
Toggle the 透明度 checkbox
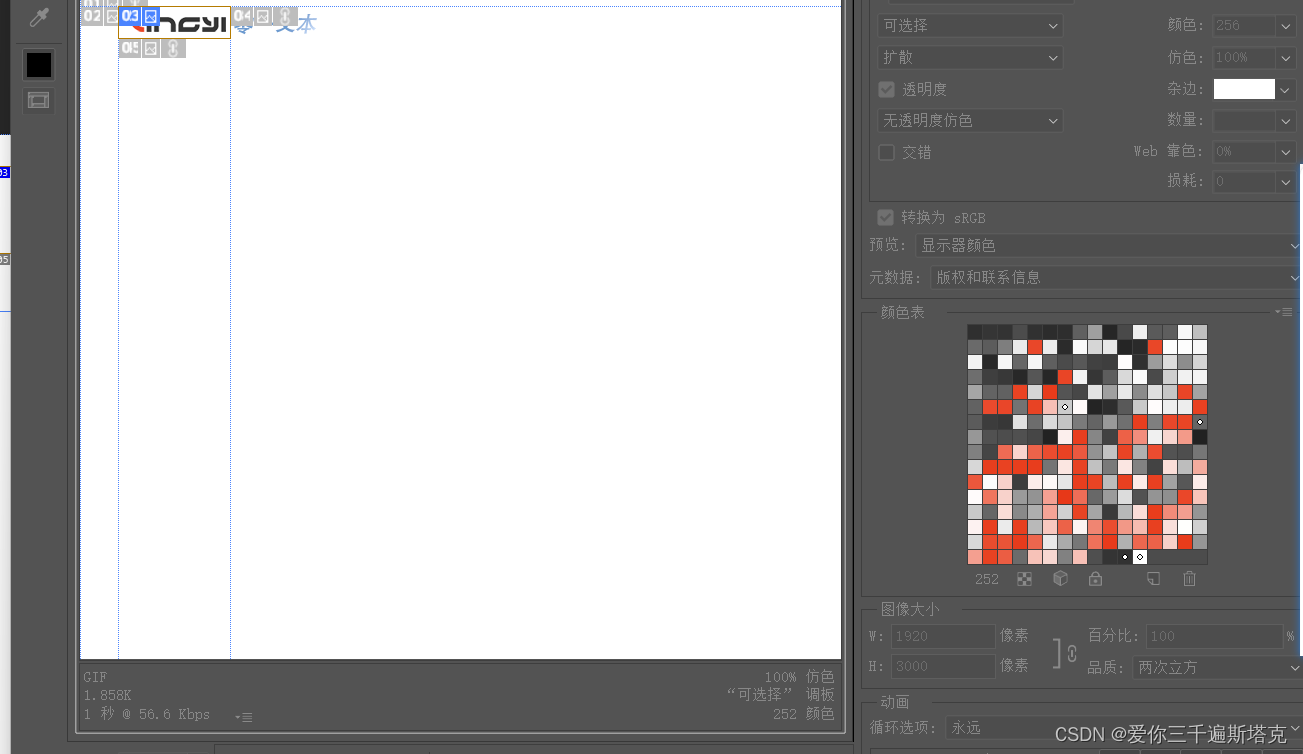pyautogui.click(x=886, y=89)
